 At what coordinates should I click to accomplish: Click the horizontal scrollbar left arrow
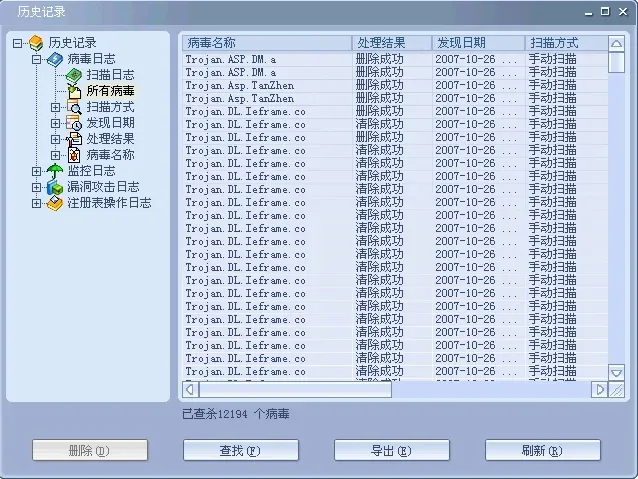point(190,389)
